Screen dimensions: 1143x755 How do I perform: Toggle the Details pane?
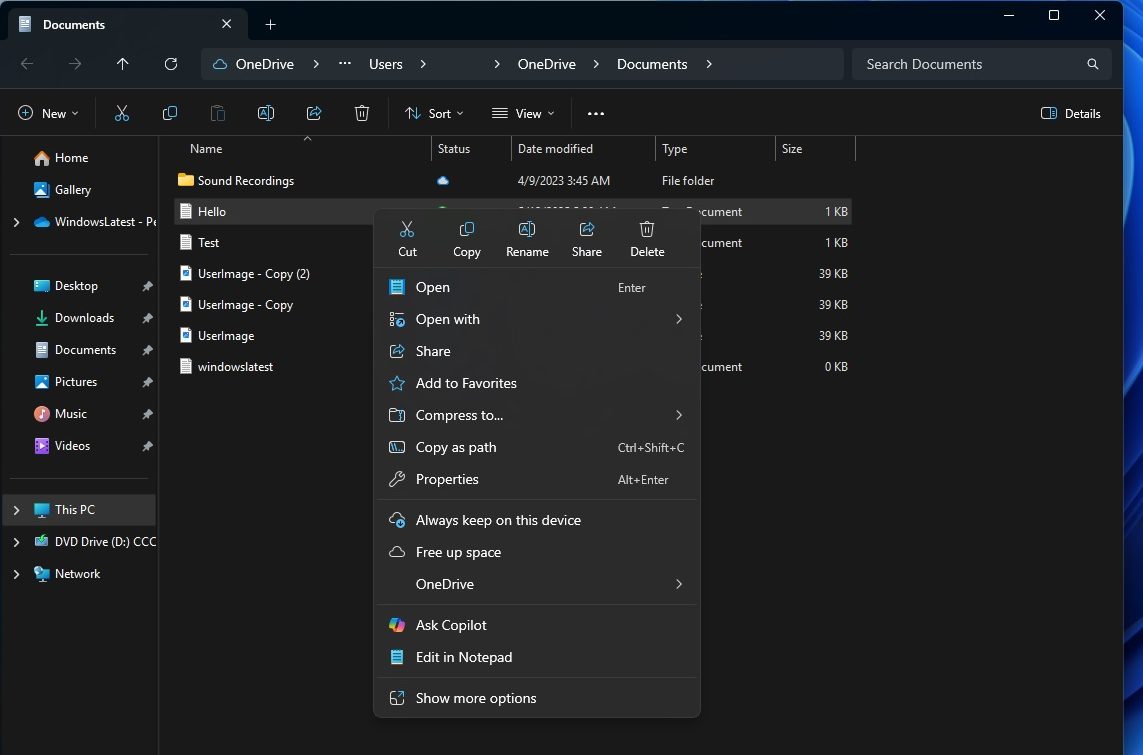click(x=1071, y=113)
